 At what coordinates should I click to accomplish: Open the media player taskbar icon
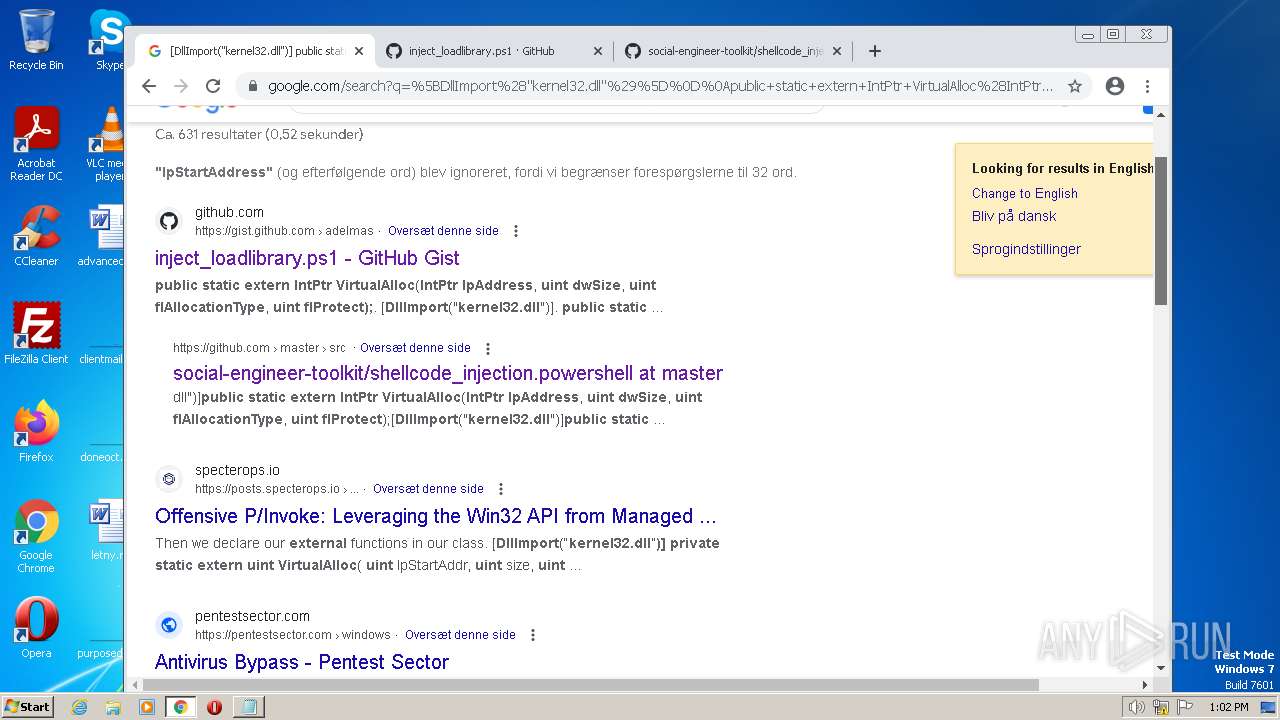pyautogui.click(x=147, y=707)
